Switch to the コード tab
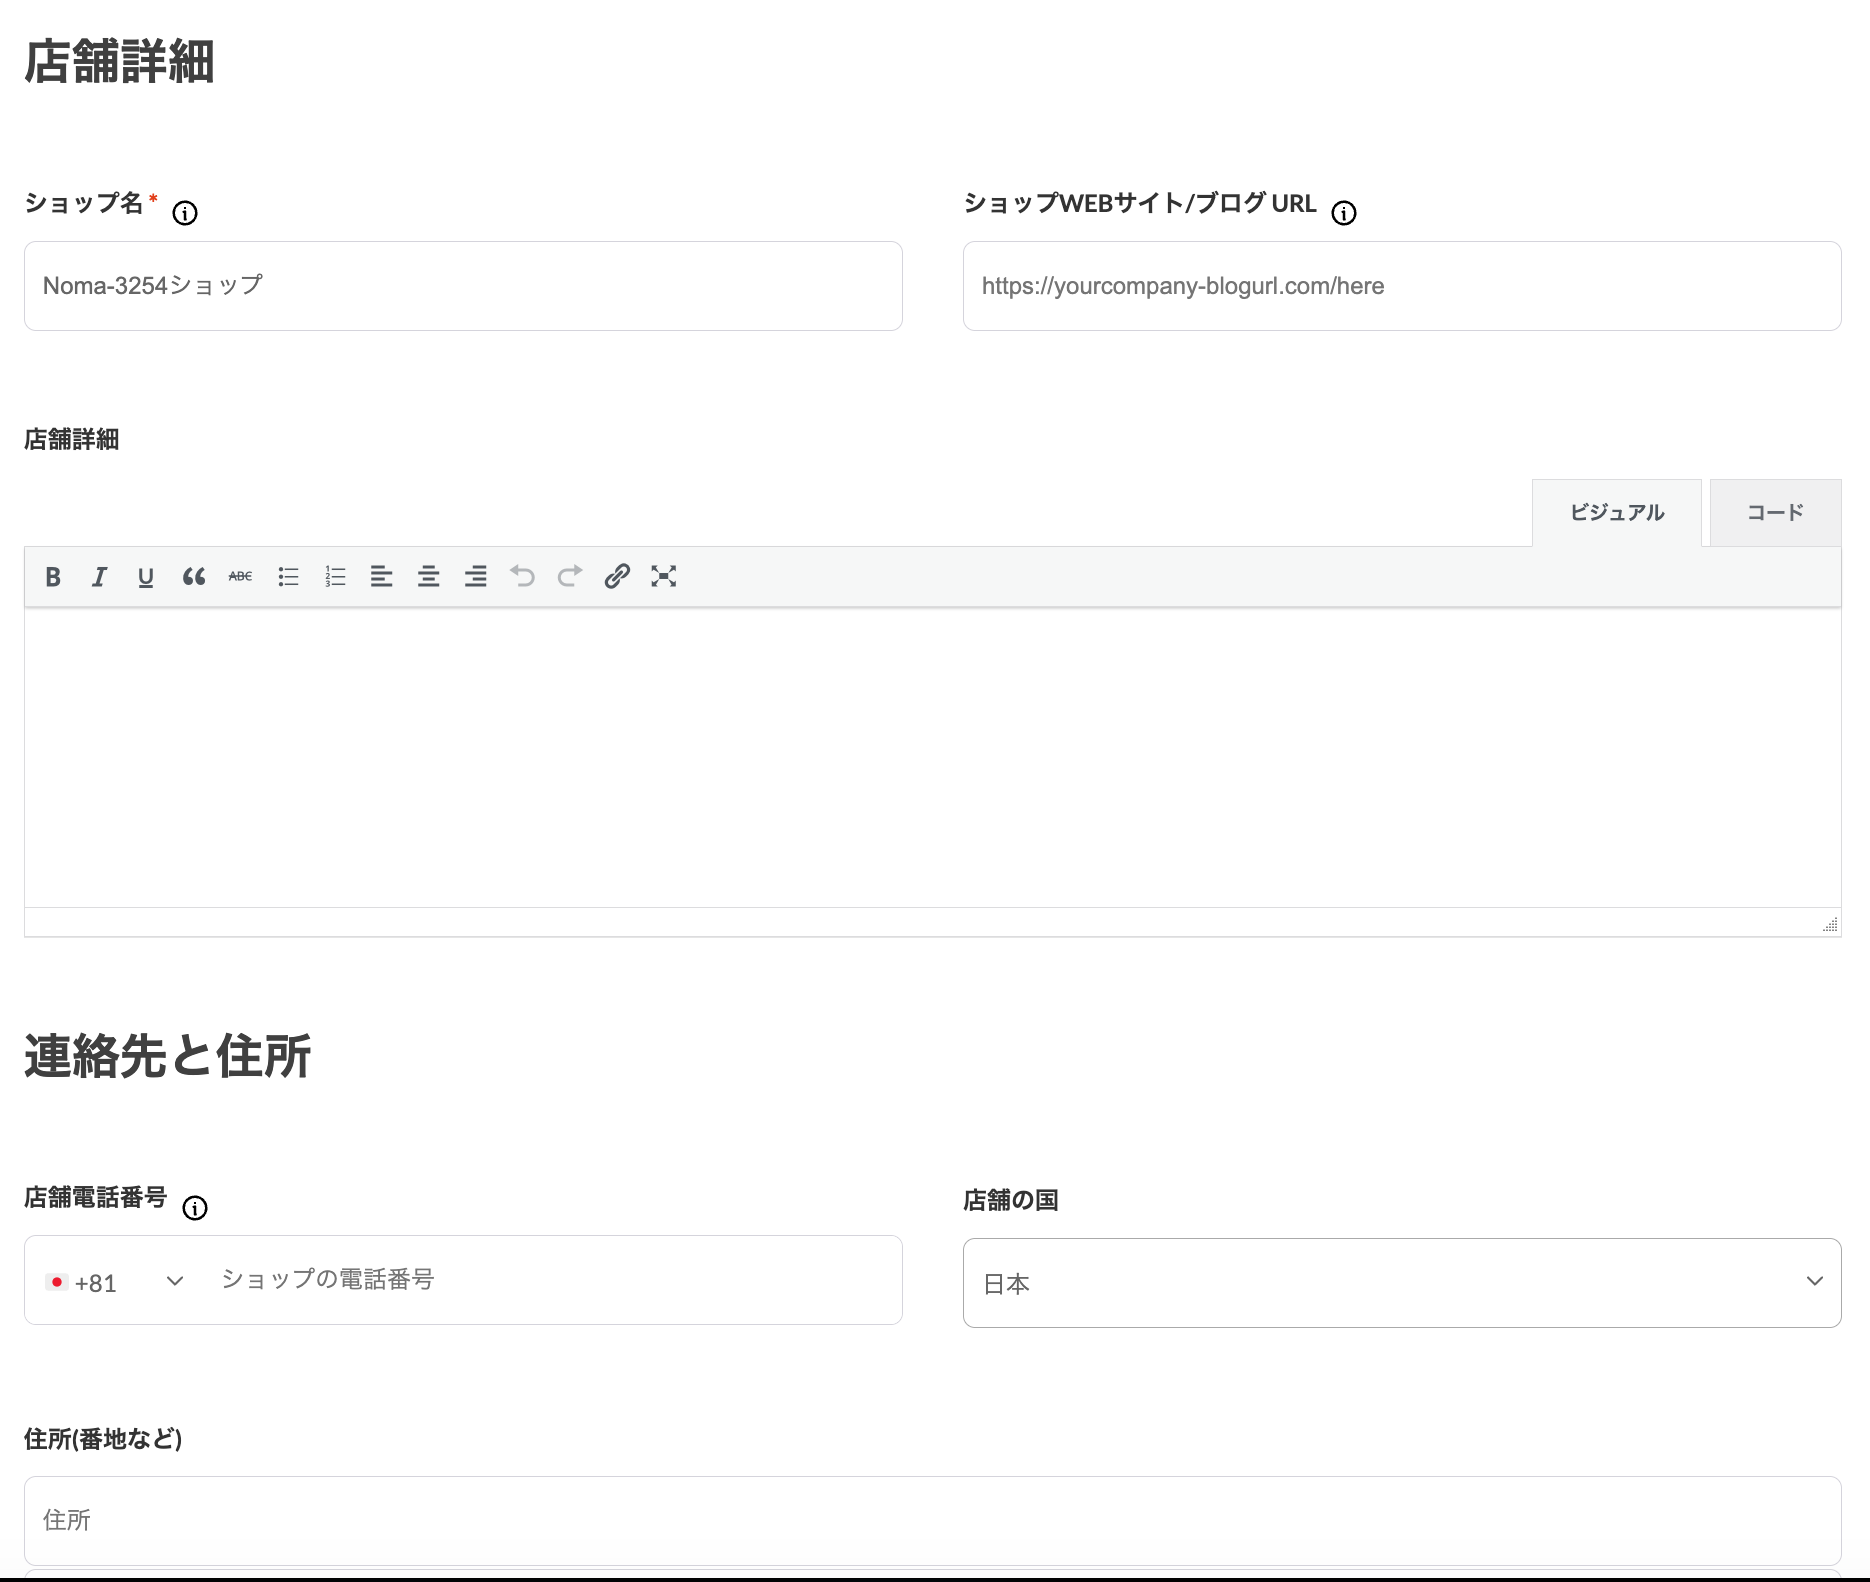 pos(1775,513)
